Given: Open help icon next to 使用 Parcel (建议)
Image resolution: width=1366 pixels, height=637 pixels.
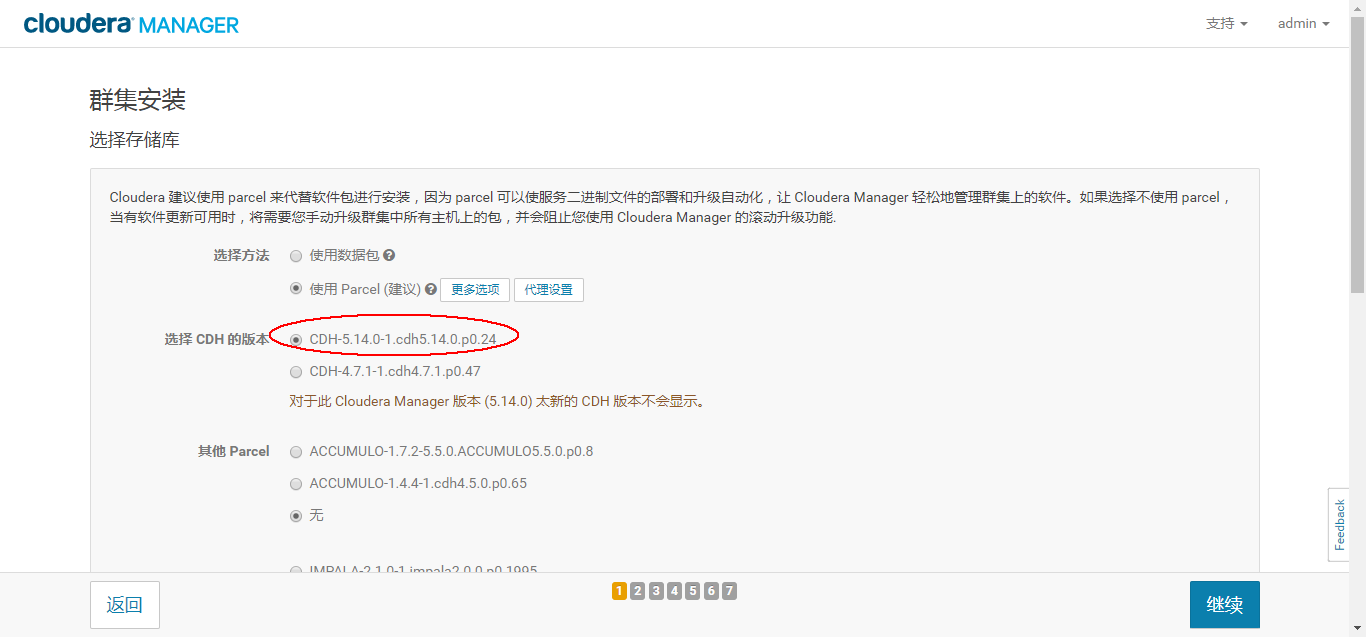Looking at the screenshot, I should point(430,289).
